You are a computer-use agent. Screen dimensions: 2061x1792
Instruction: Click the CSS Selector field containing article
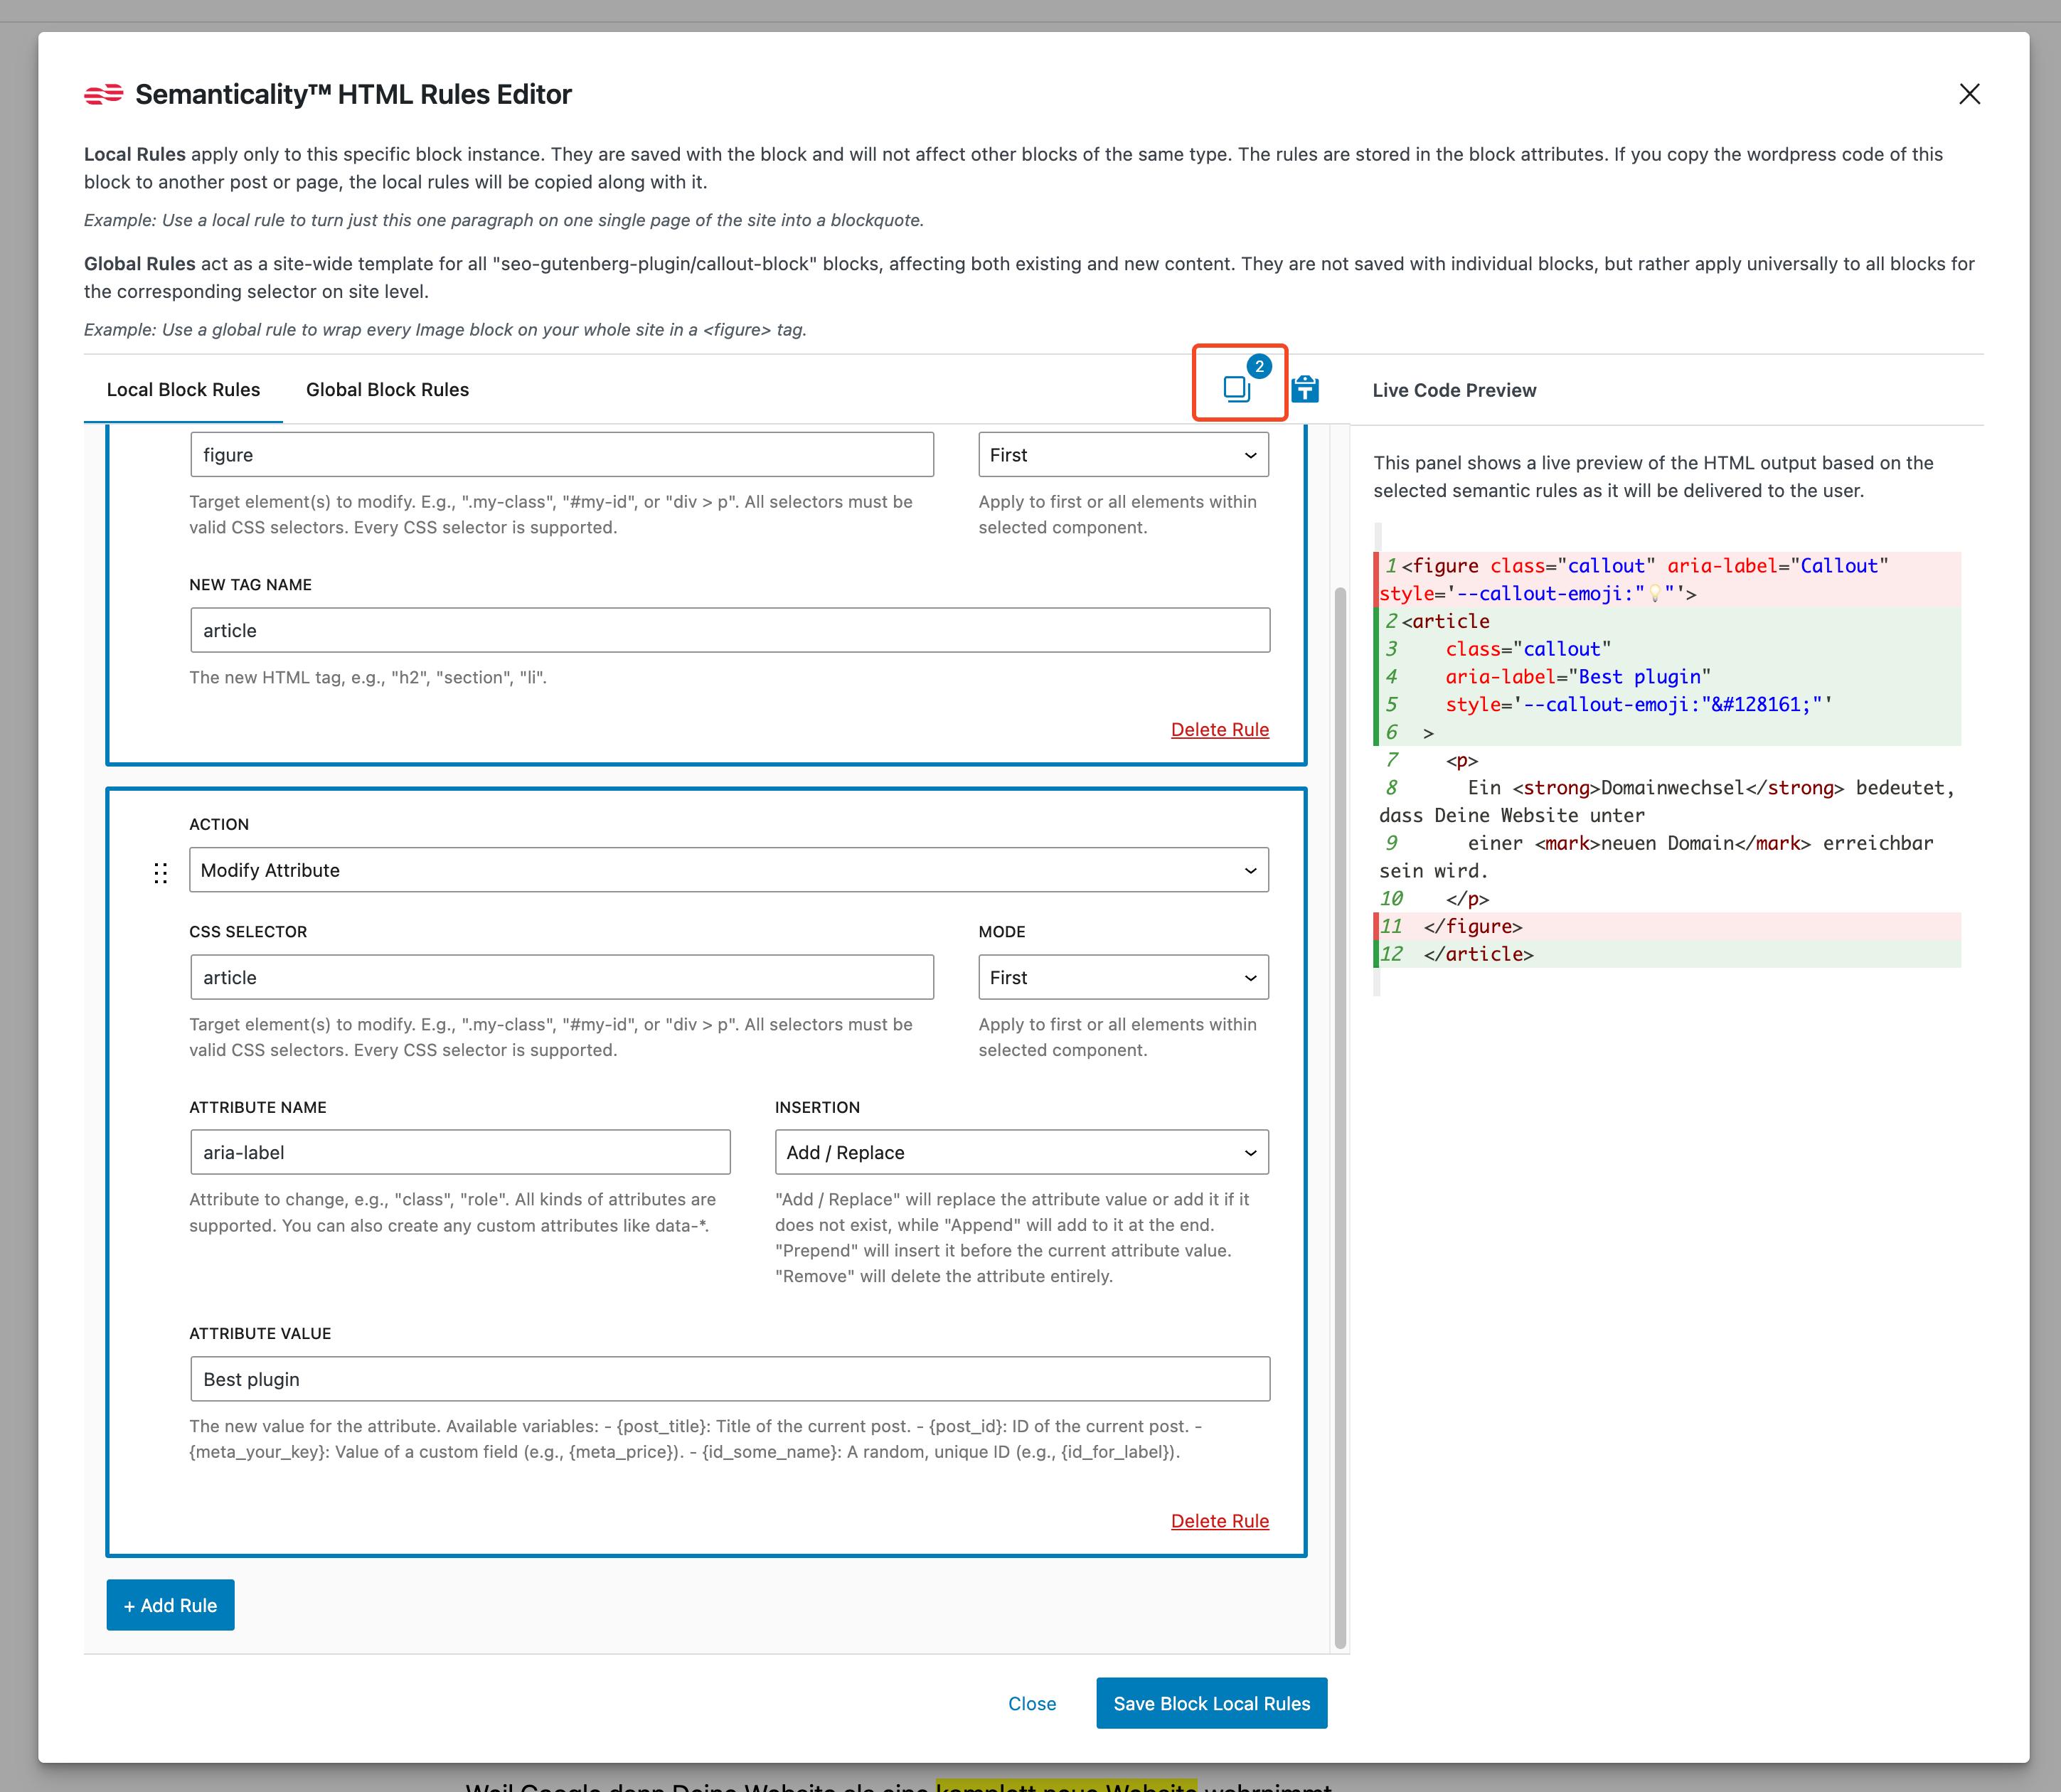[561, 977]
